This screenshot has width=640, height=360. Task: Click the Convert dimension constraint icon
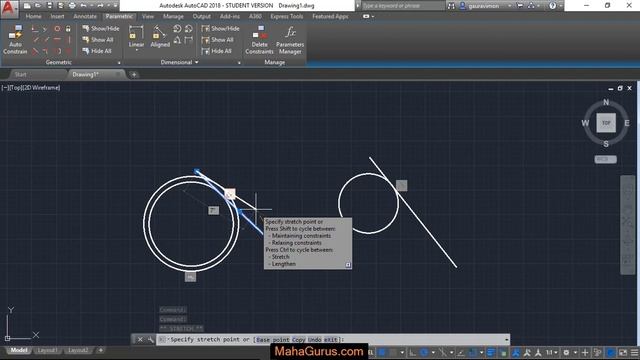coord(188,40)
